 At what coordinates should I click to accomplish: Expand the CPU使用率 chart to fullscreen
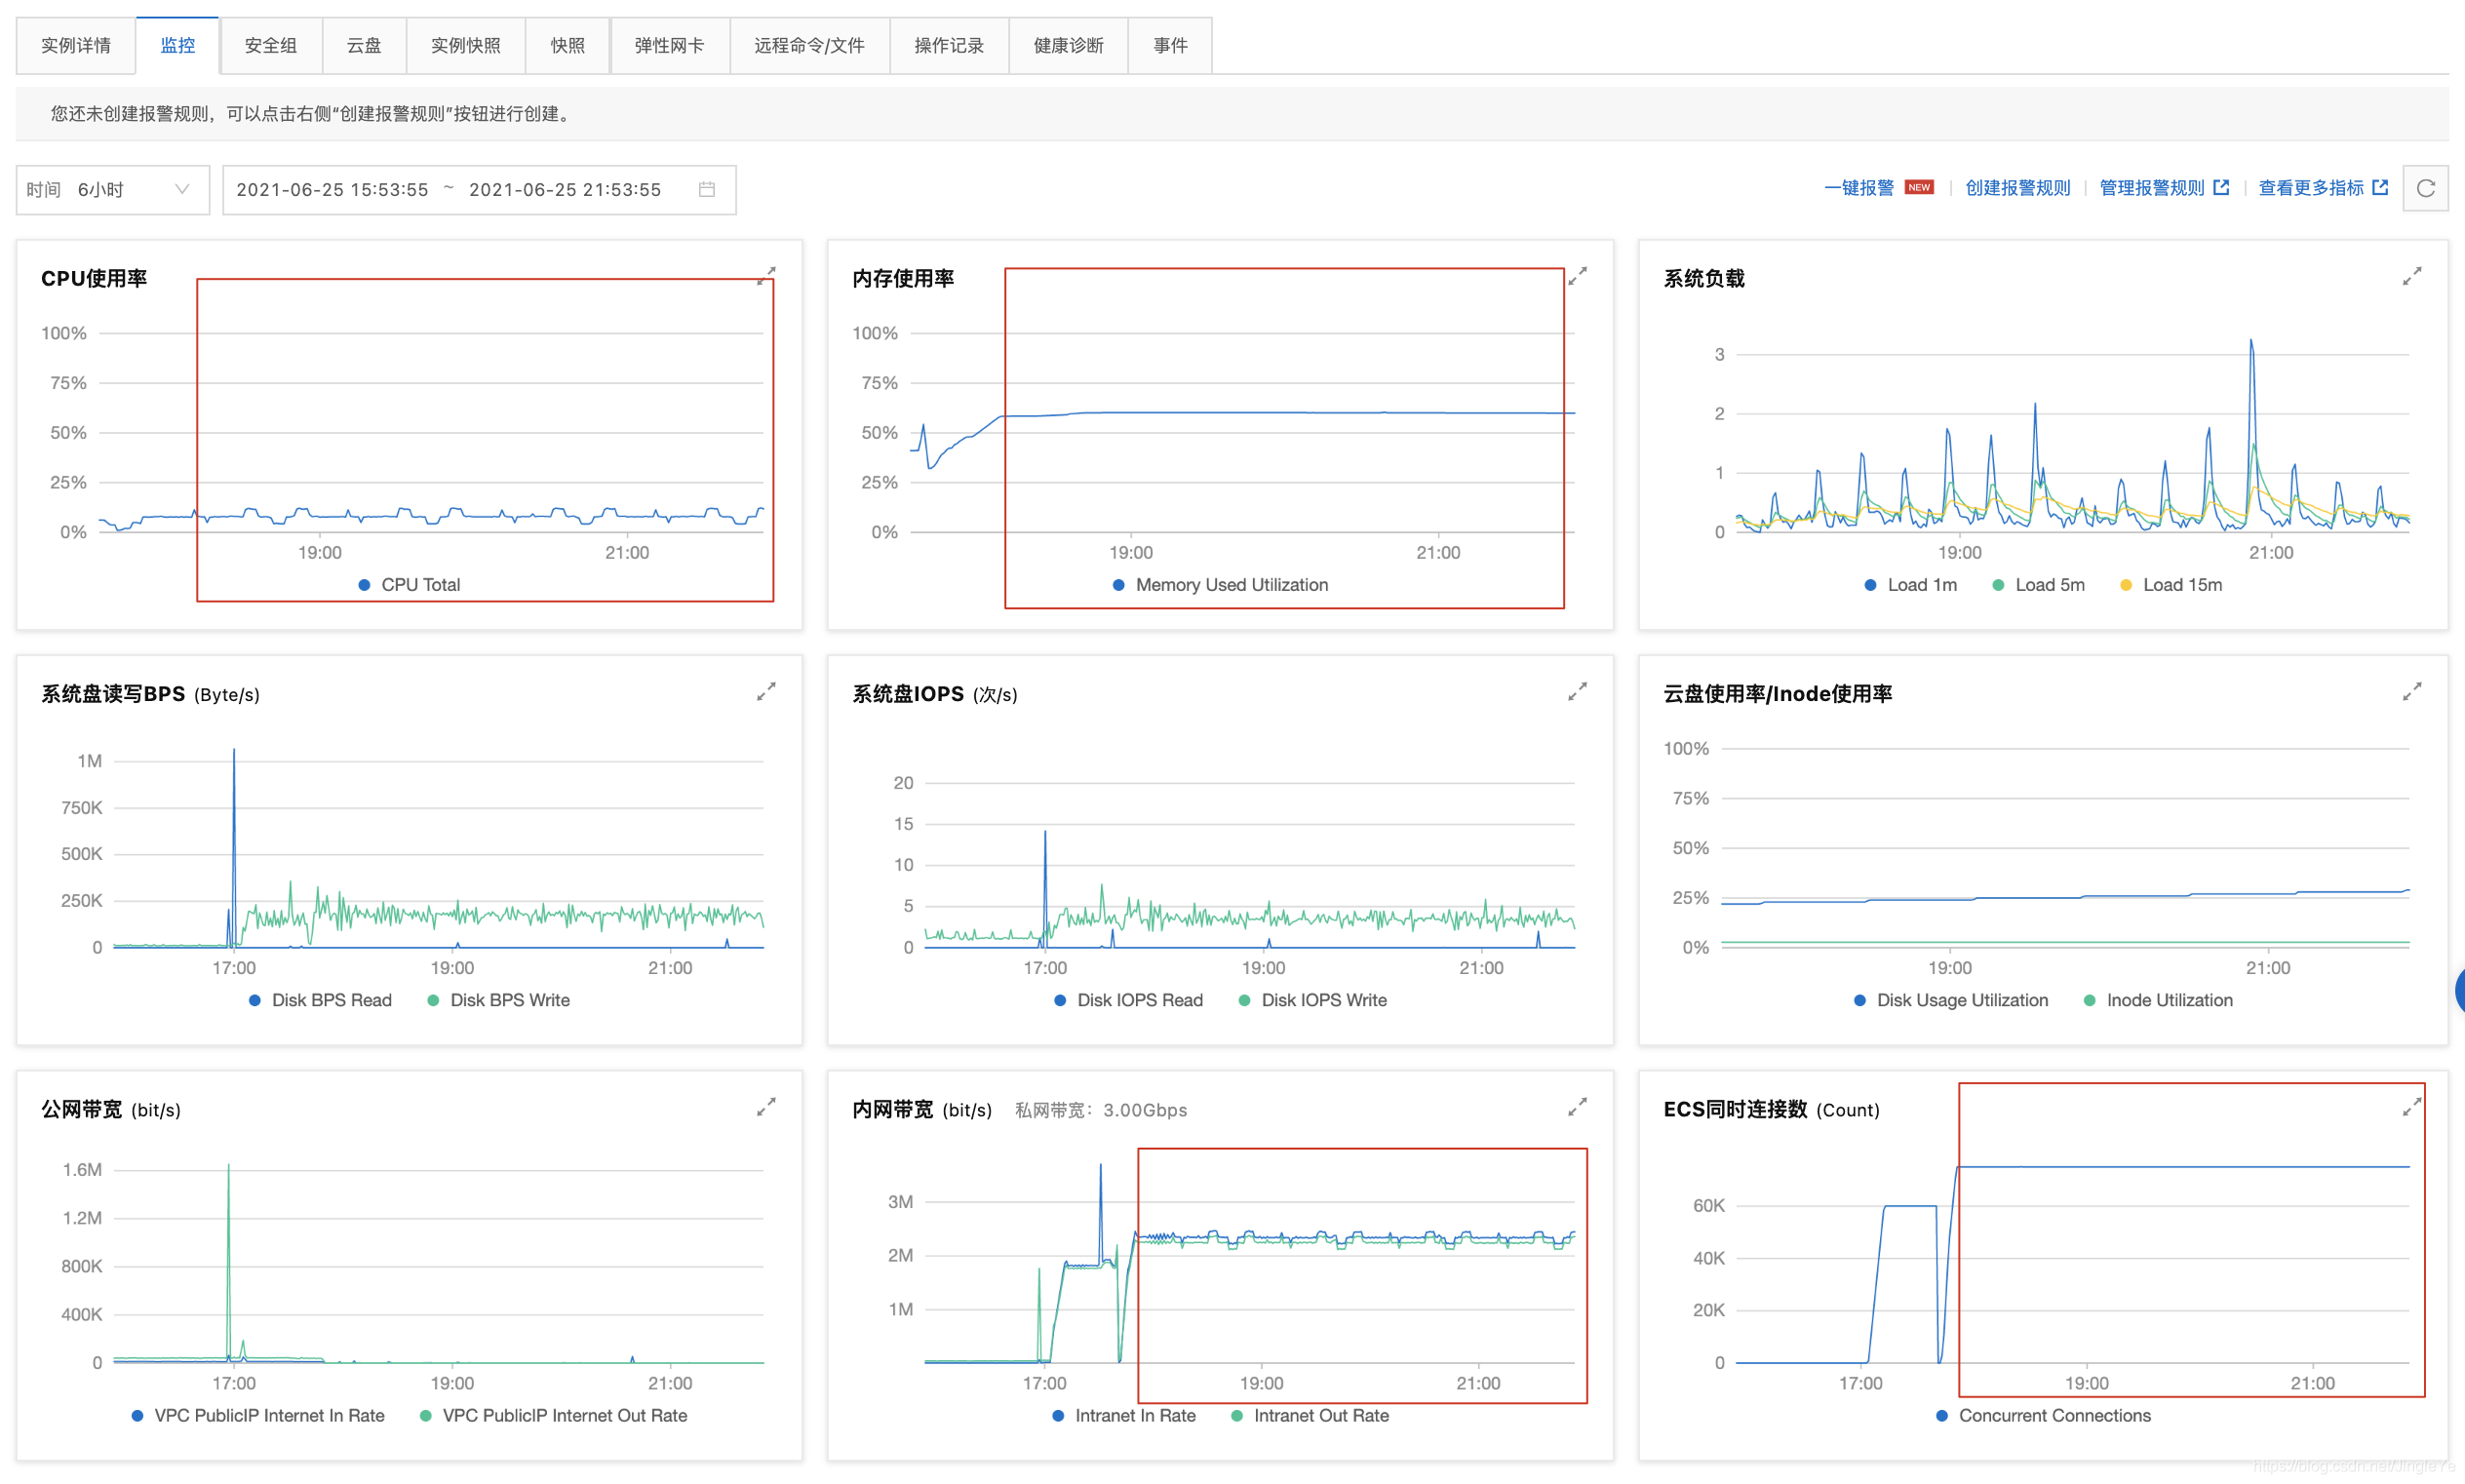coord(766,276)
